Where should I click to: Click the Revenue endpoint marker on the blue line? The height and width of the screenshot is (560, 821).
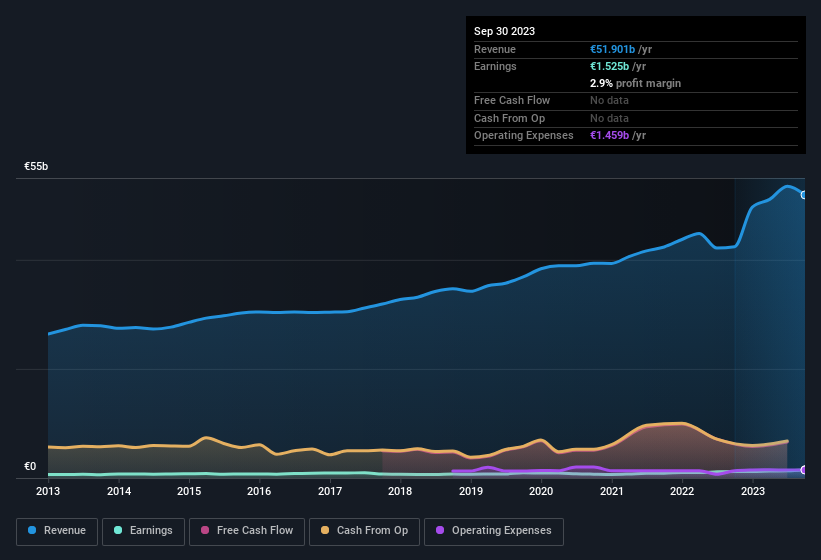tap(804, 195)
